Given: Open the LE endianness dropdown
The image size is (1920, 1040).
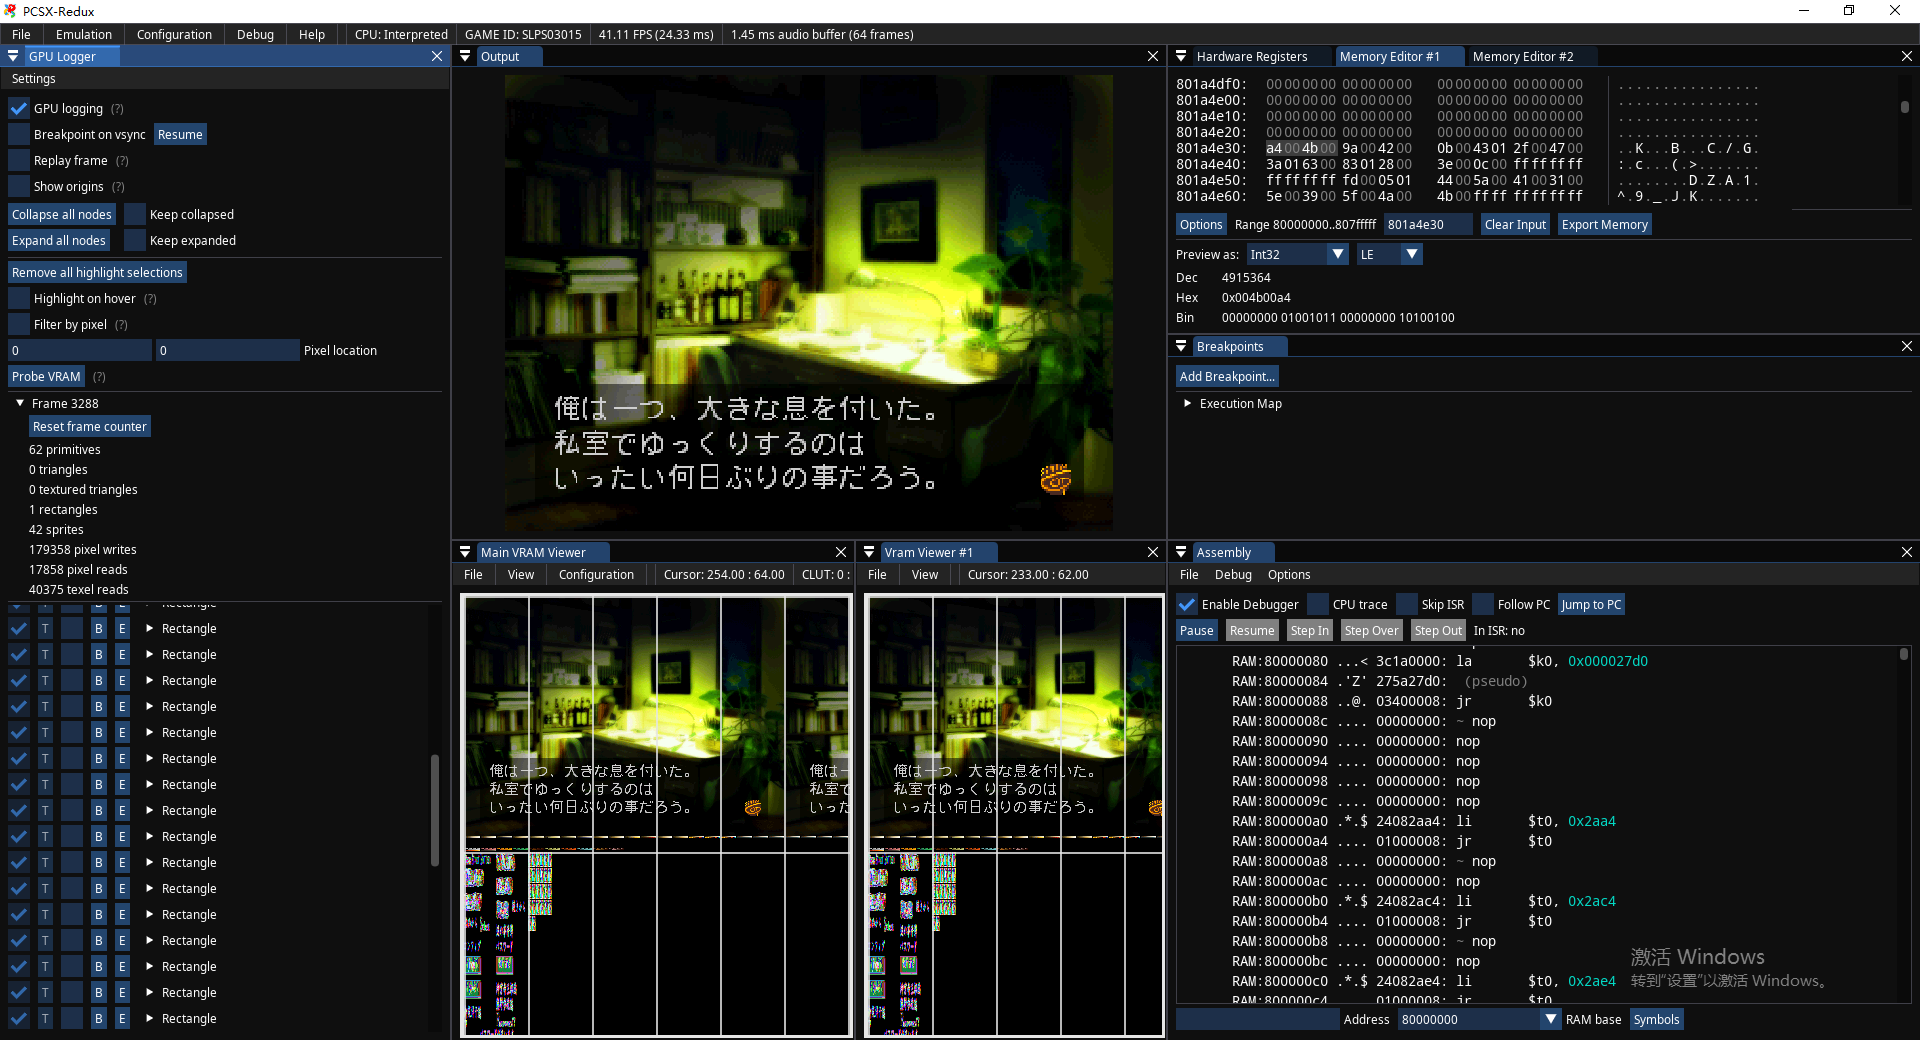Looking at the screenshot, I should point(1412,255).
